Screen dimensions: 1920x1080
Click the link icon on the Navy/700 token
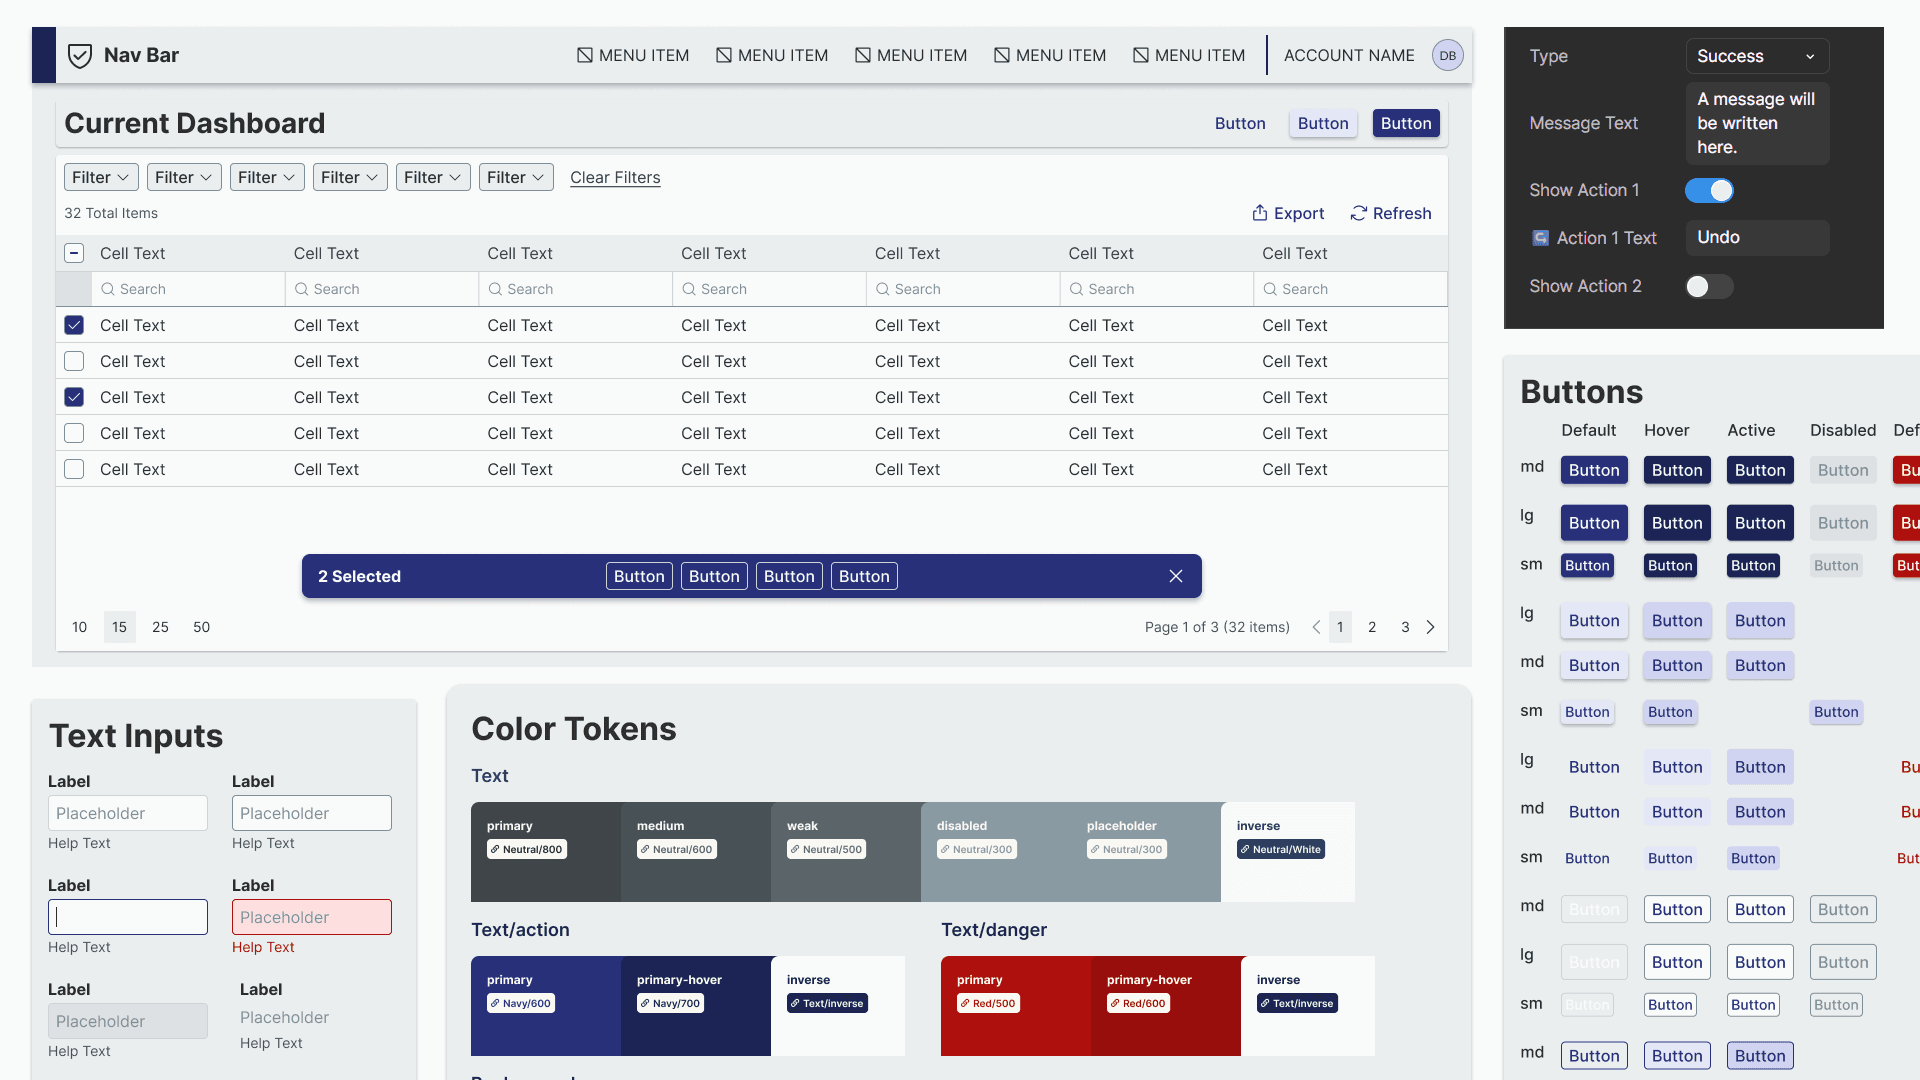coord(645,1003)
